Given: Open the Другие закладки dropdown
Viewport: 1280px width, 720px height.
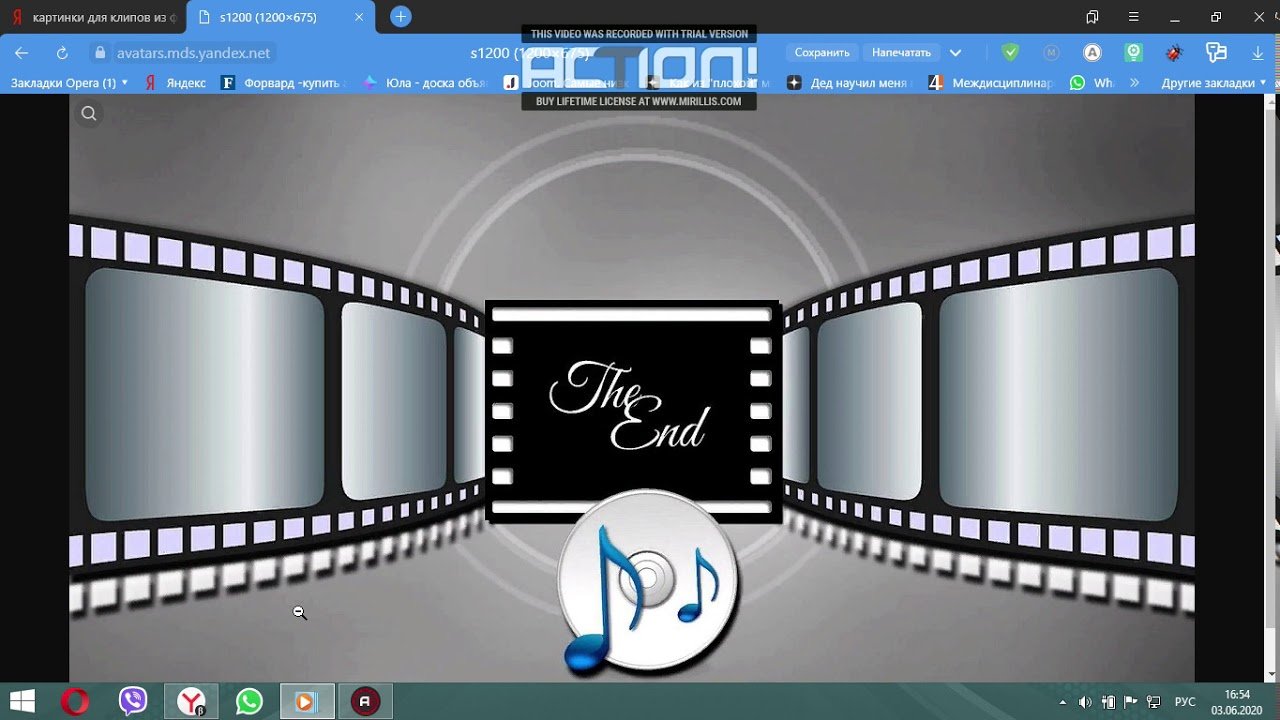Looking at the screenshot, I should pyautogui.click(x=1214, y=83).
